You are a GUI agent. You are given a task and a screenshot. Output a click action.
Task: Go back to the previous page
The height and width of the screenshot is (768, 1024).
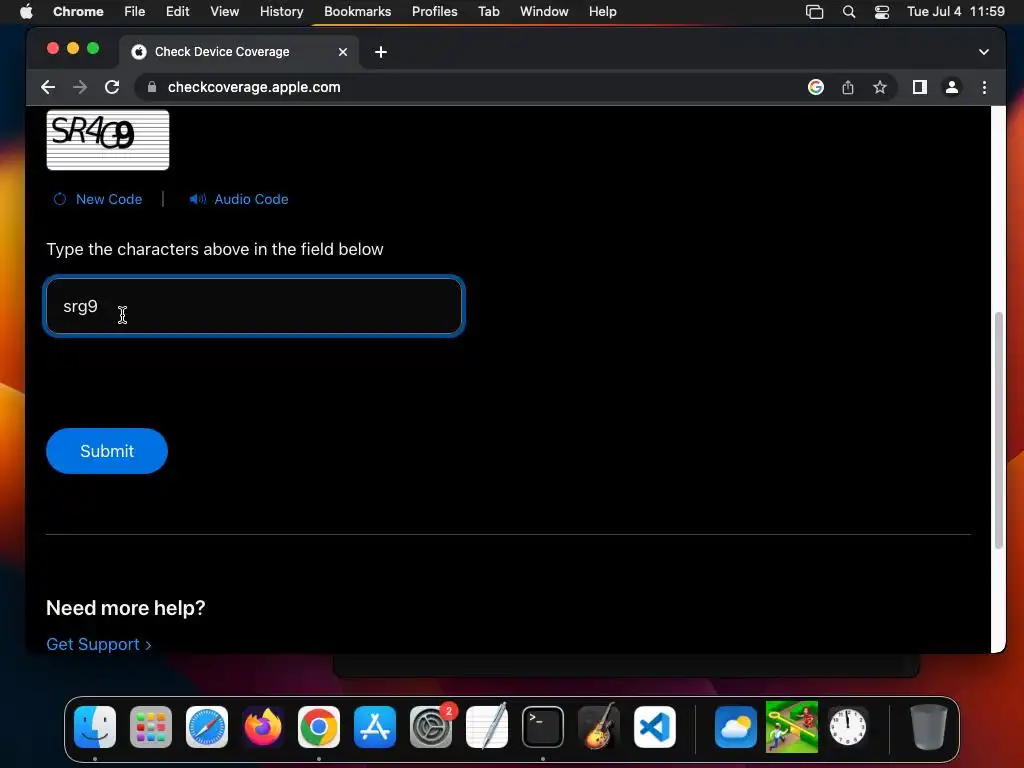pos(48,87)
